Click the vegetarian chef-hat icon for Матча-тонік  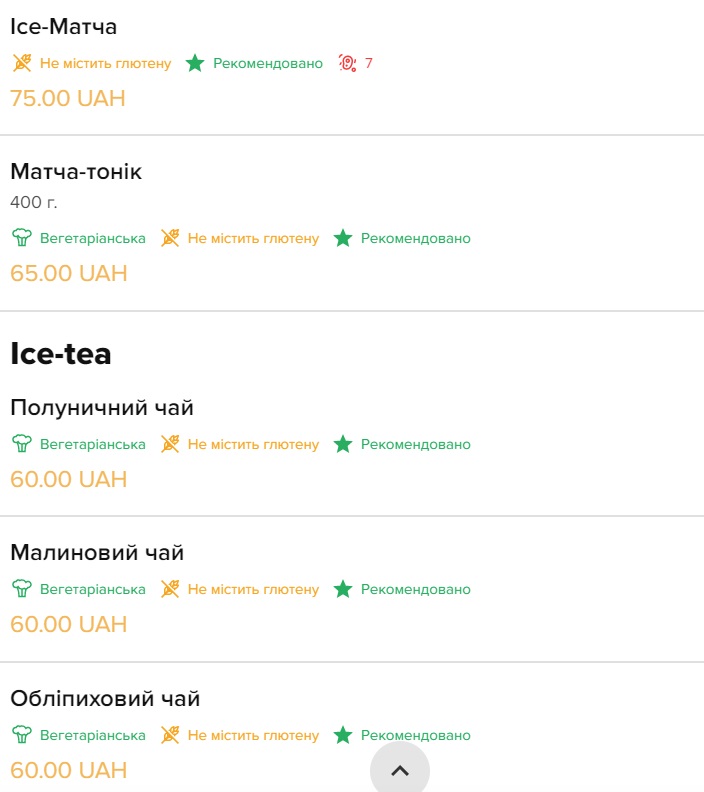tap(22, 238)
